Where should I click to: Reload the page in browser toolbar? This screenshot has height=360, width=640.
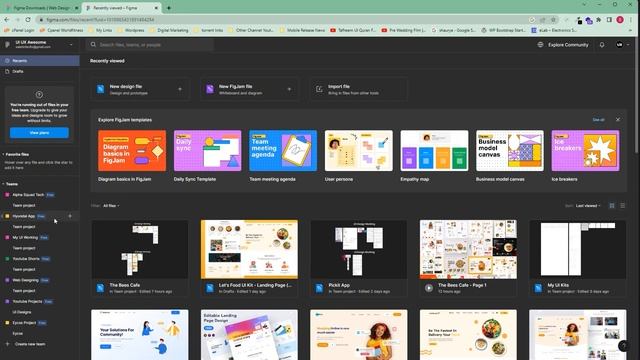(28, 20)
